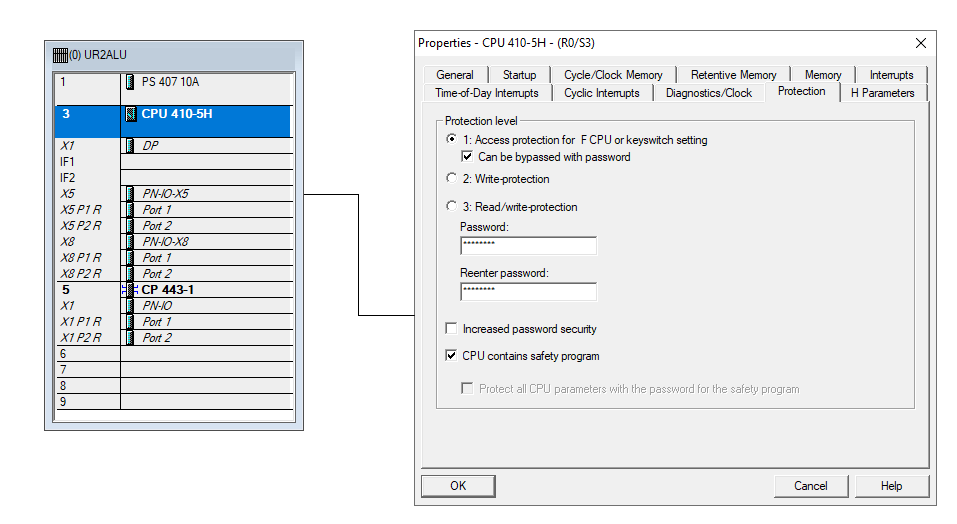Select protection level 1 radio button
The width and height of the screenshot is (957, 524).
coord(451,139)
